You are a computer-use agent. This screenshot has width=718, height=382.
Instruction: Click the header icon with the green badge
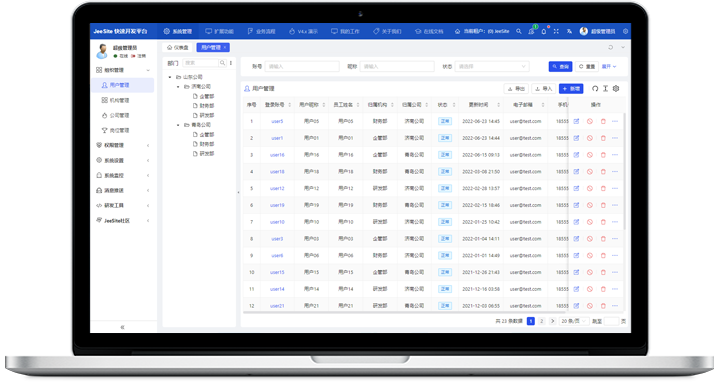click(x=531, y=32)
